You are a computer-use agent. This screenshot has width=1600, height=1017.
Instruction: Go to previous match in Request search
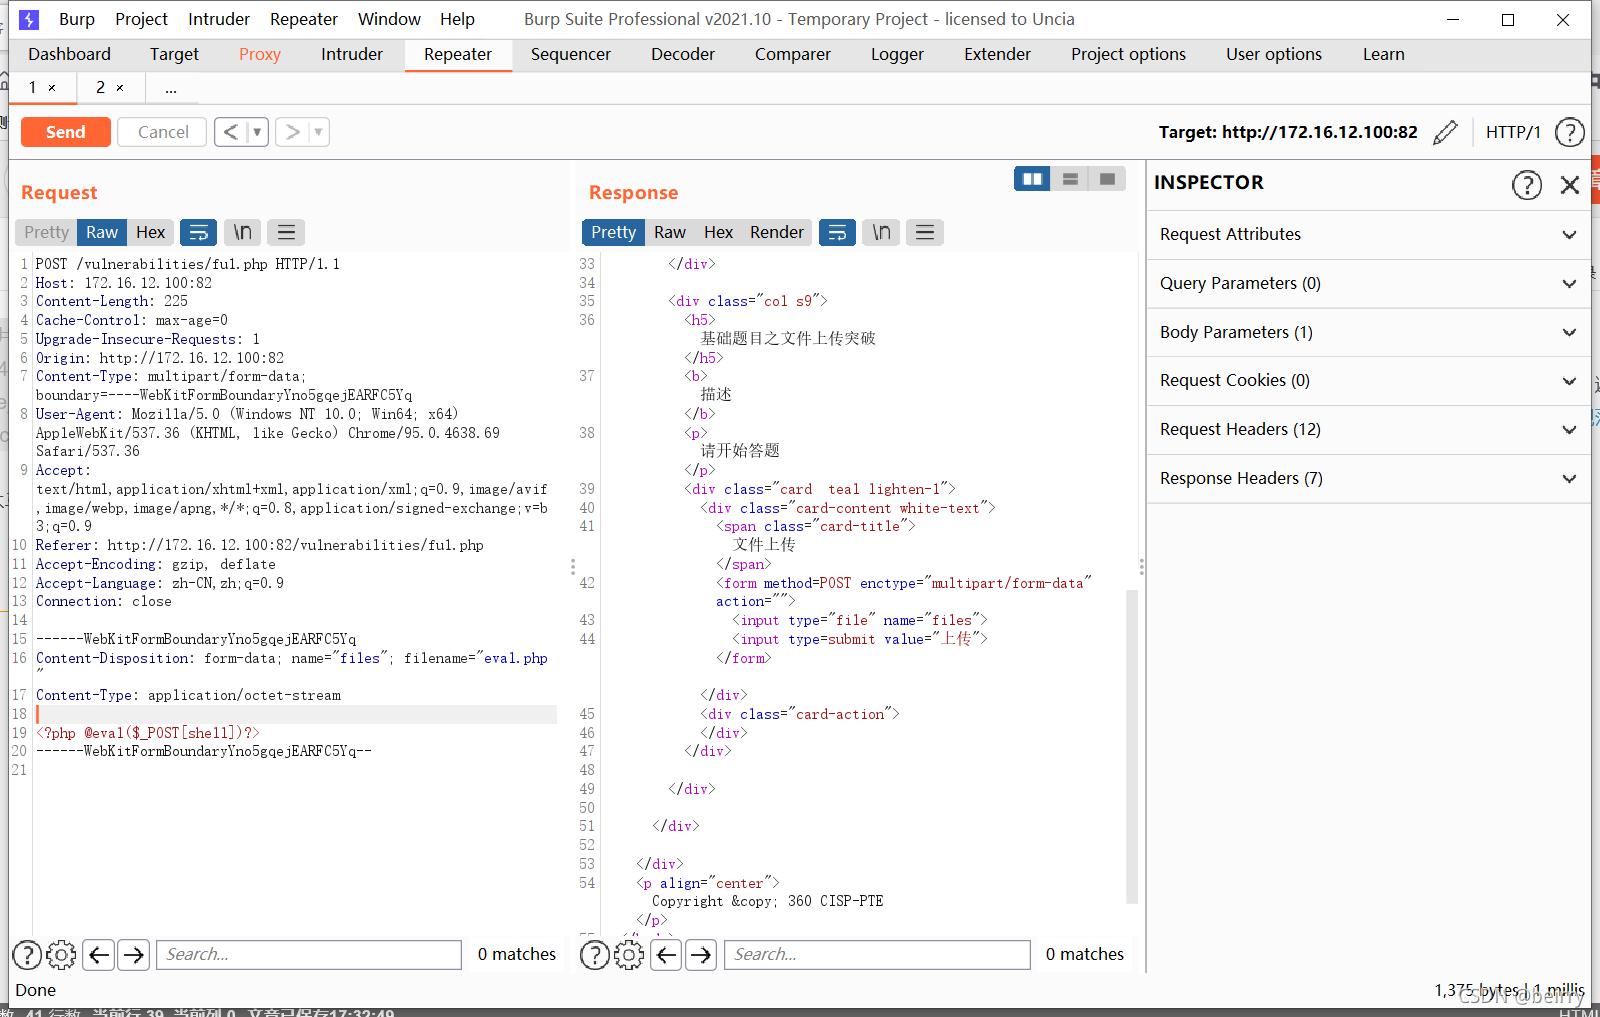[x=99, y=955]
